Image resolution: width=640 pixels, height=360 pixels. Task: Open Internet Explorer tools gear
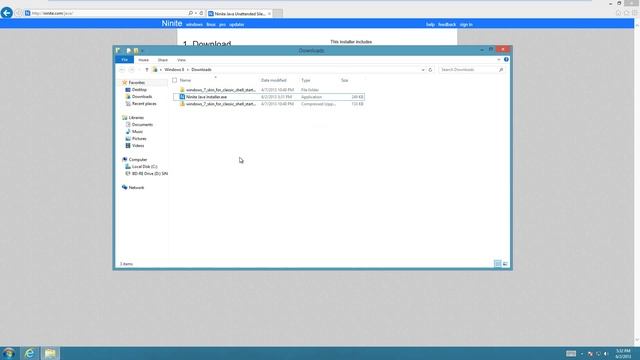(634, 13)
